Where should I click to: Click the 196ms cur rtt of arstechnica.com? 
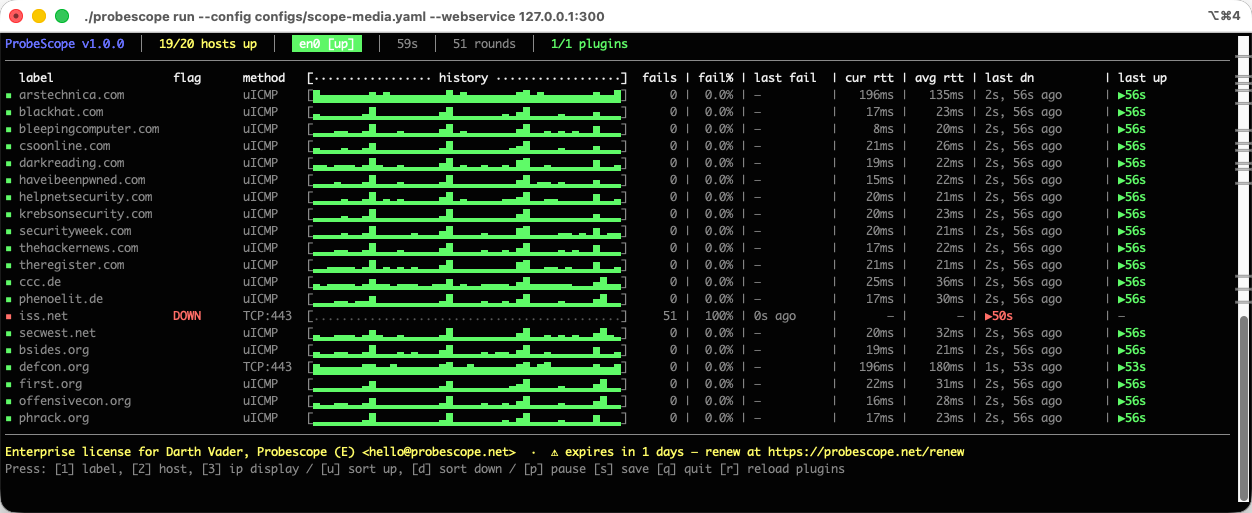coord(876,95)
